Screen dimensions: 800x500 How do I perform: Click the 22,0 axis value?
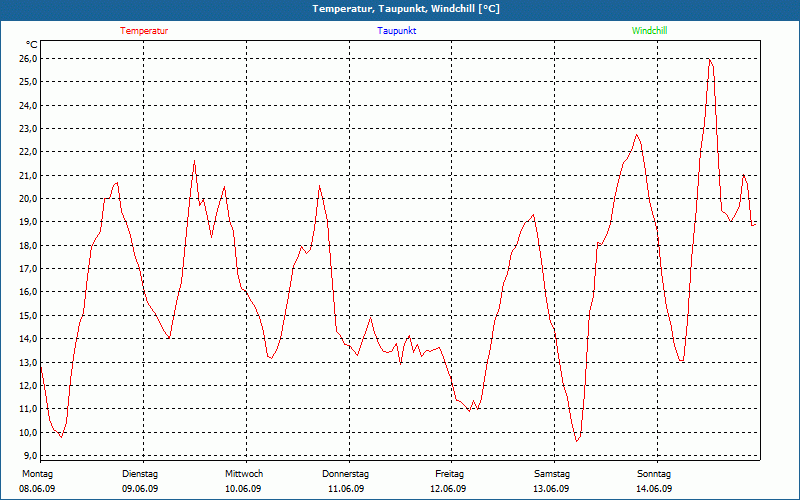[x=28, y=152]
